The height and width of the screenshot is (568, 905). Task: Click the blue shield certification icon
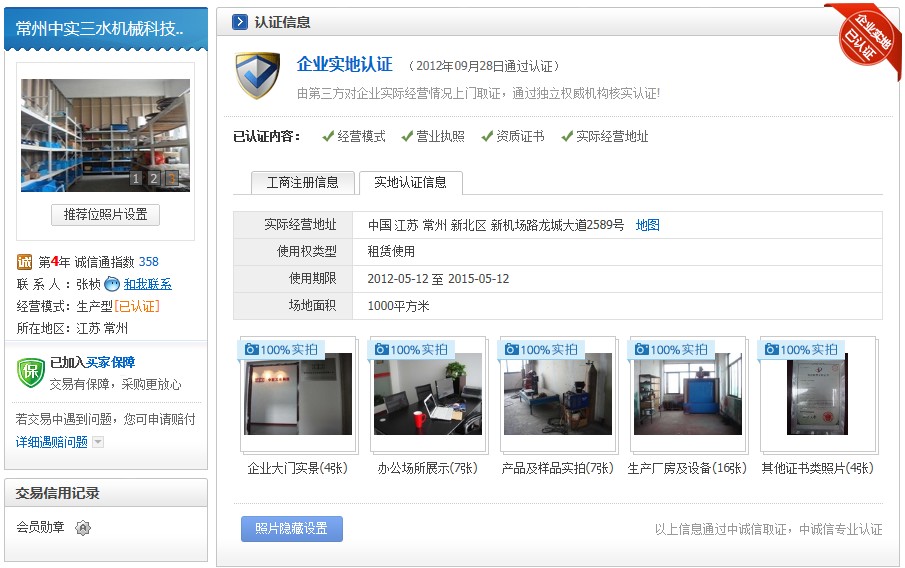[257, 75]
